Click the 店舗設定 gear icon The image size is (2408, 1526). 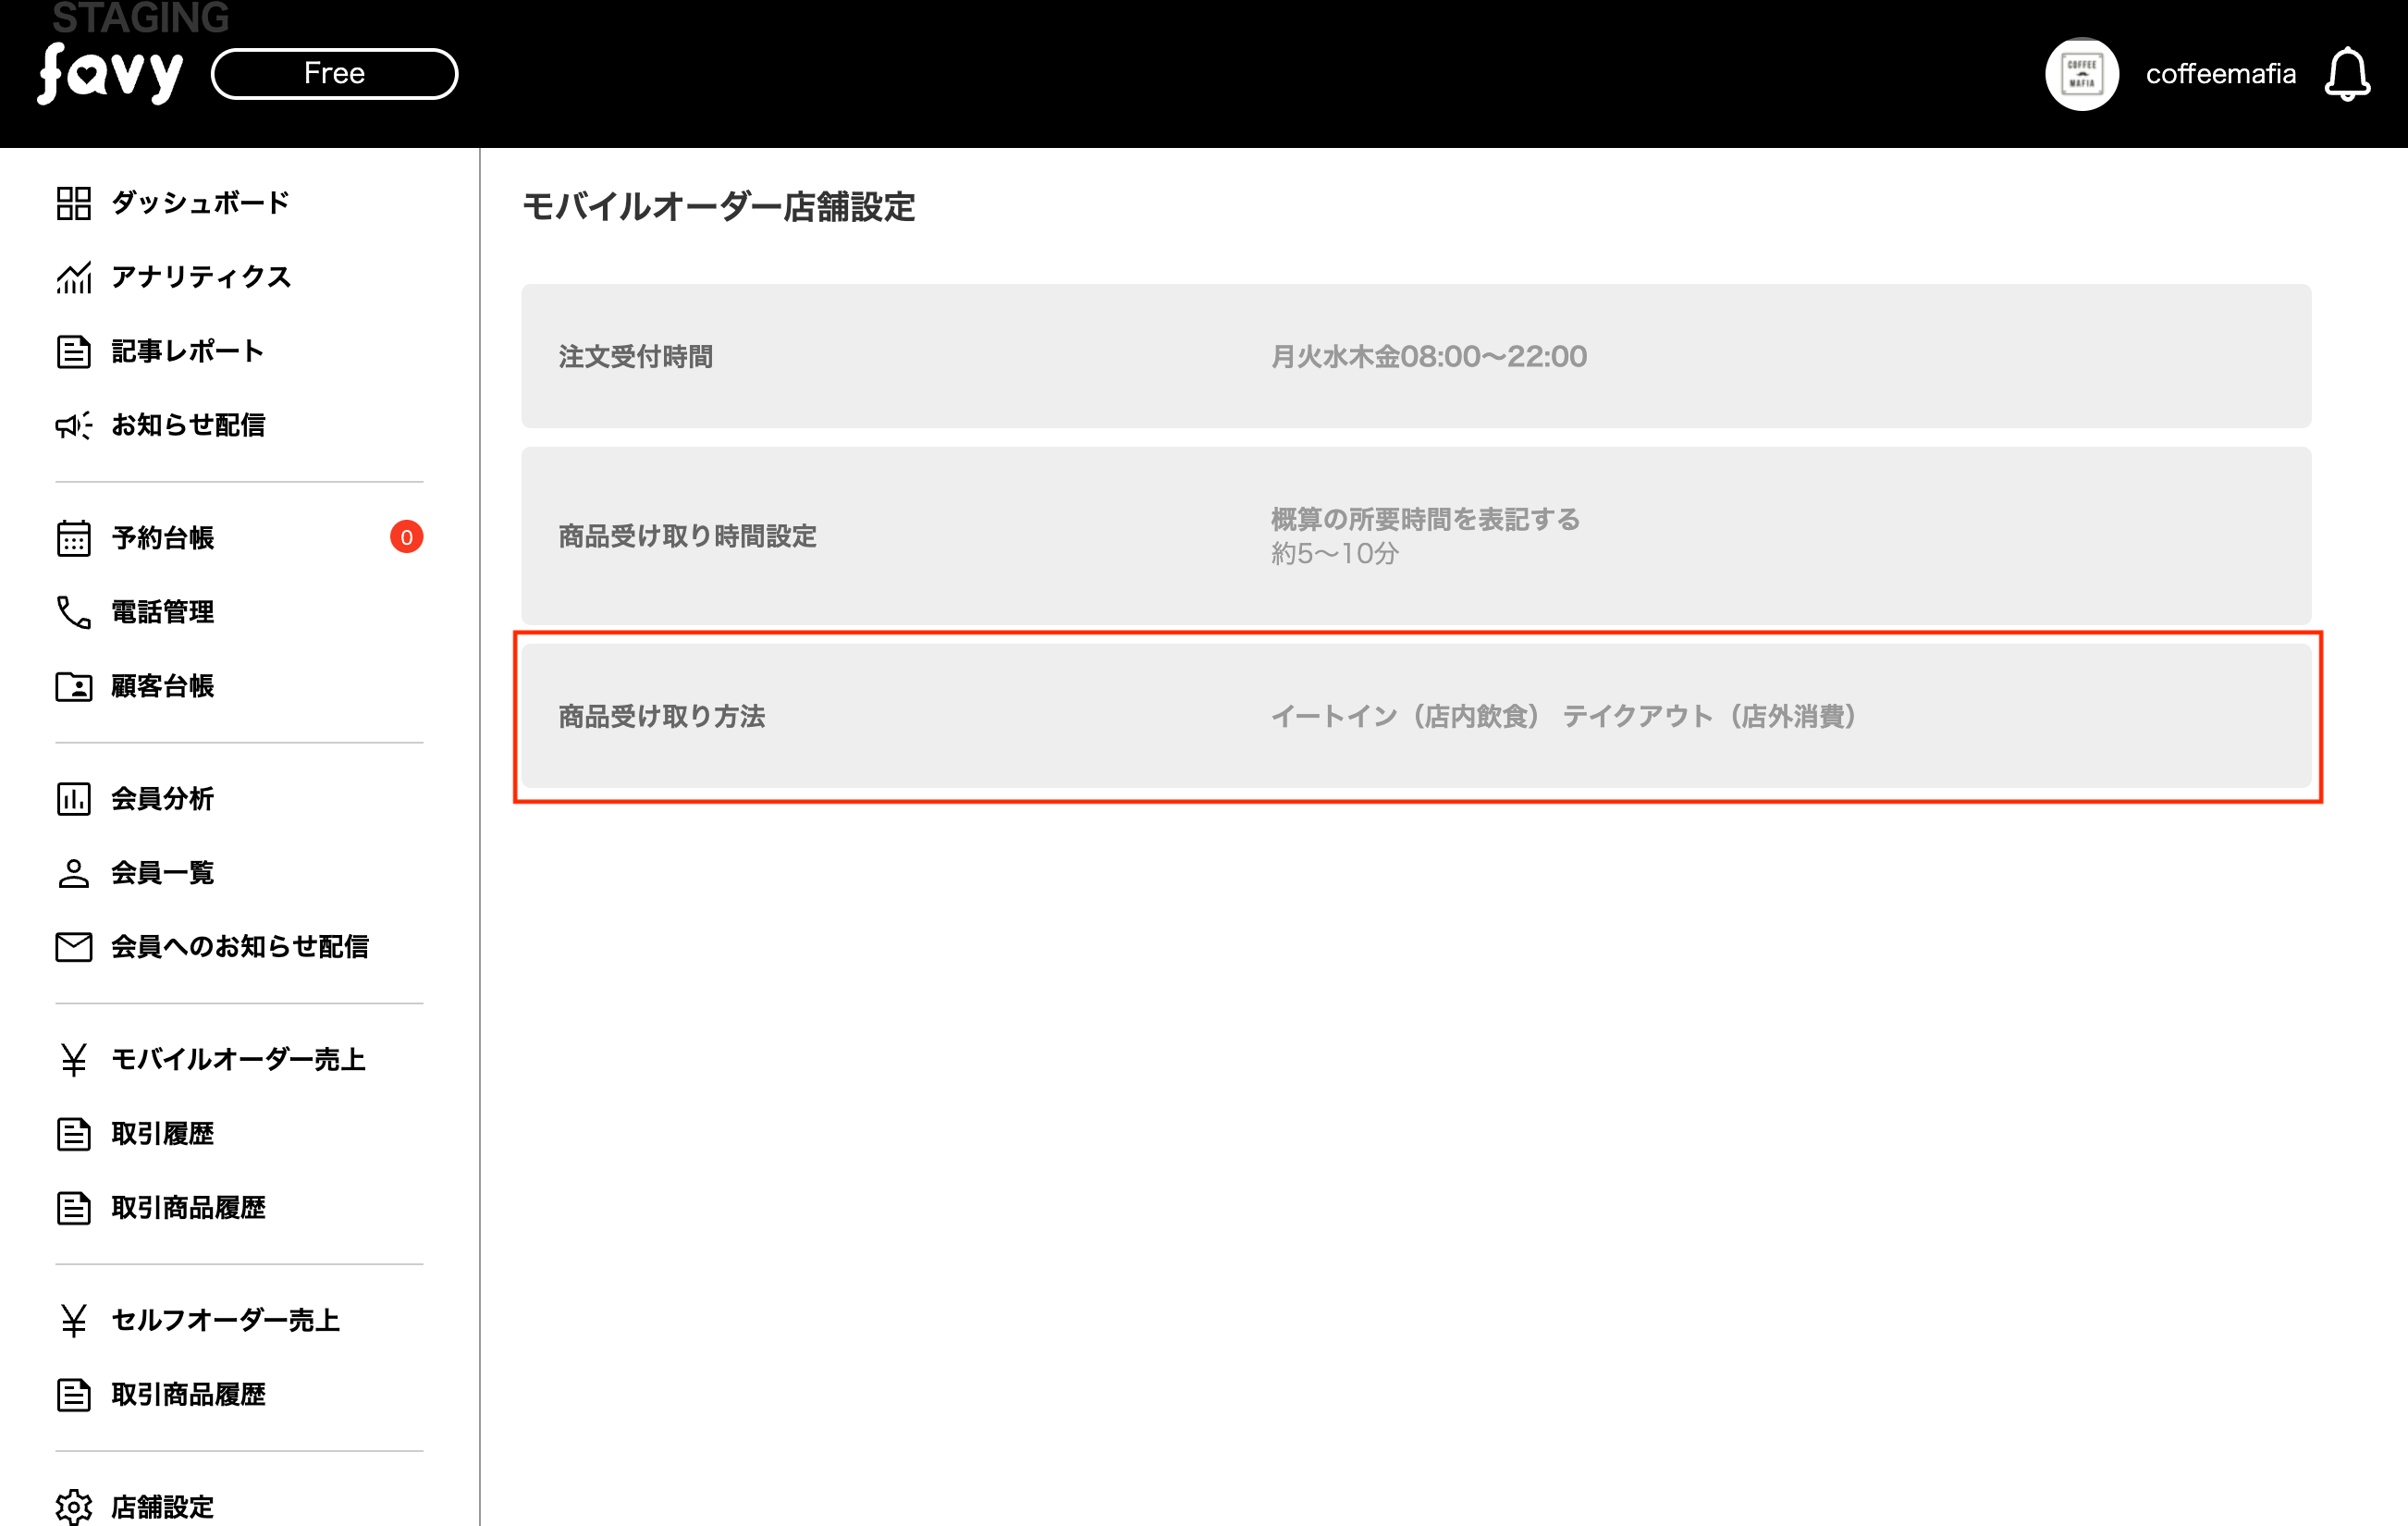74,1506
